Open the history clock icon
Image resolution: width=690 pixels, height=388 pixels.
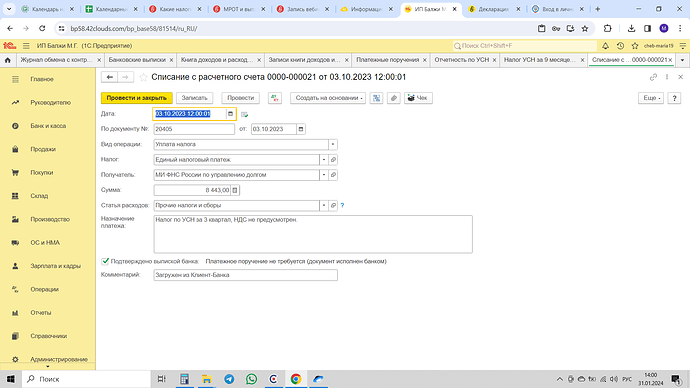(x=620, y=46)
